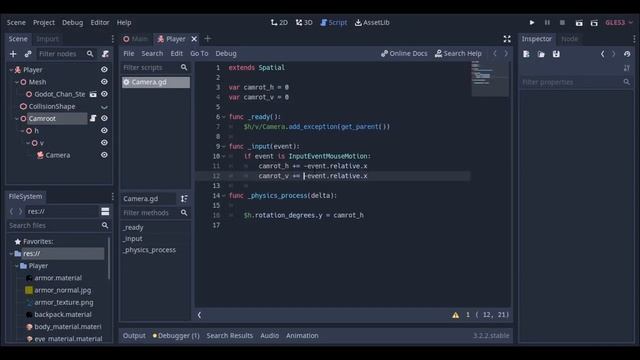The width and height of the screenshot is (640, 360).
Task: Jump to the _physics_process method
Action: coord(149,250)
